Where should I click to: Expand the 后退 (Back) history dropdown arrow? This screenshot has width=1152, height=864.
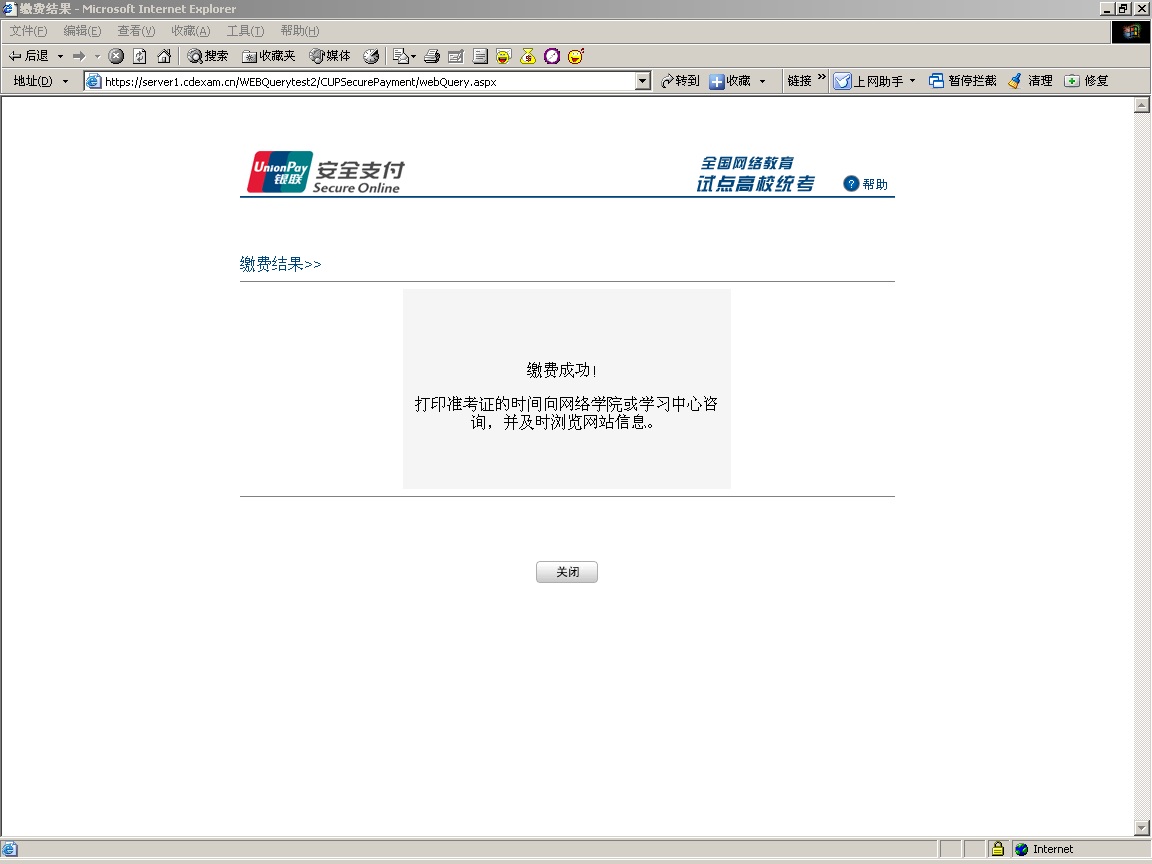point(60,56)
